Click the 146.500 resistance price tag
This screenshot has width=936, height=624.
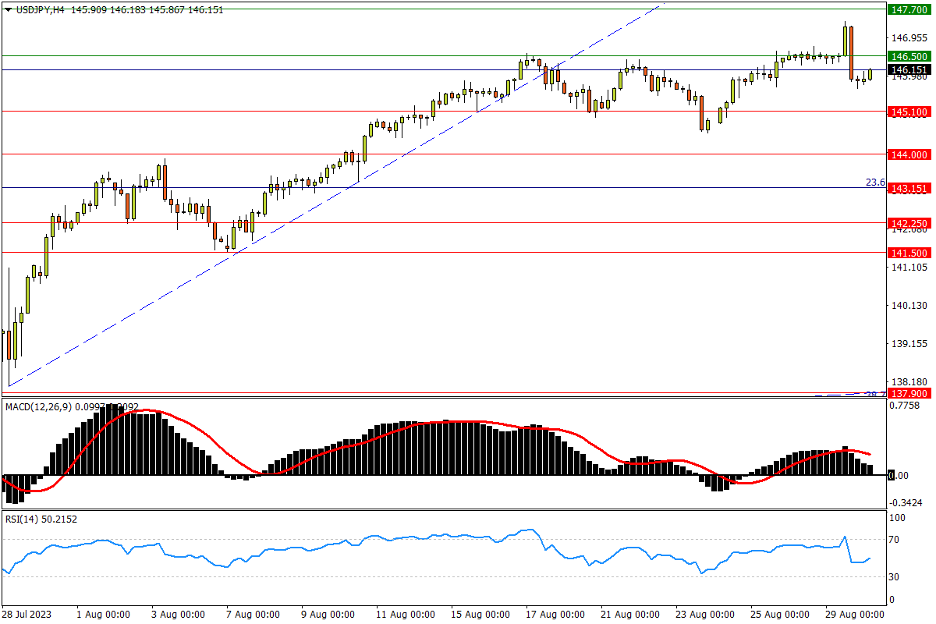point(910,56)
